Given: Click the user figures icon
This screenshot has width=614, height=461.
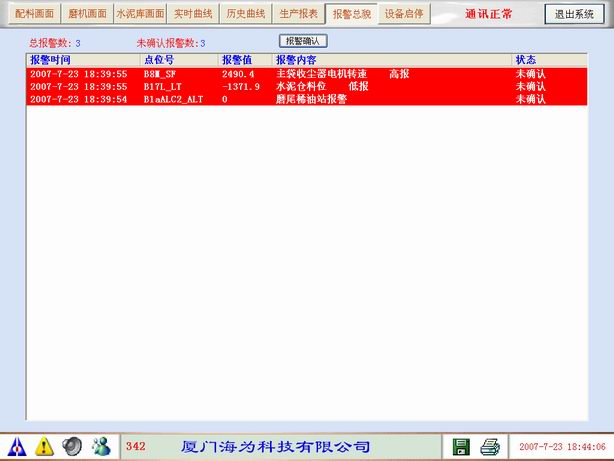Looking at the screenshot, I should (101, 447).
